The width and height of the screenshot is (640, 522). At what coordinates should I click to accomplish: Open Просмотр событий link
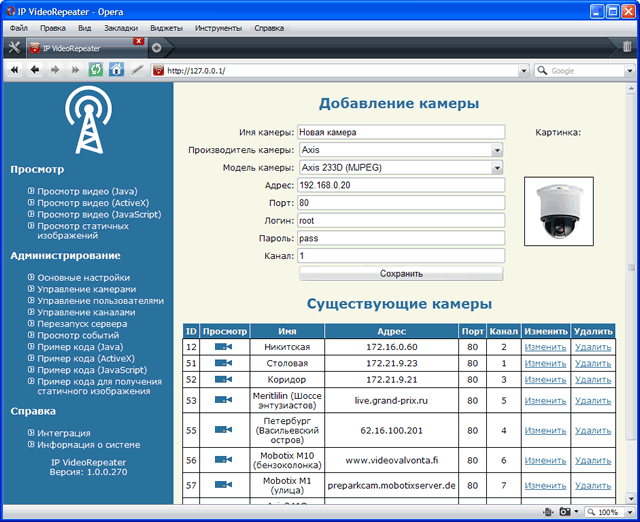[78, 335]
